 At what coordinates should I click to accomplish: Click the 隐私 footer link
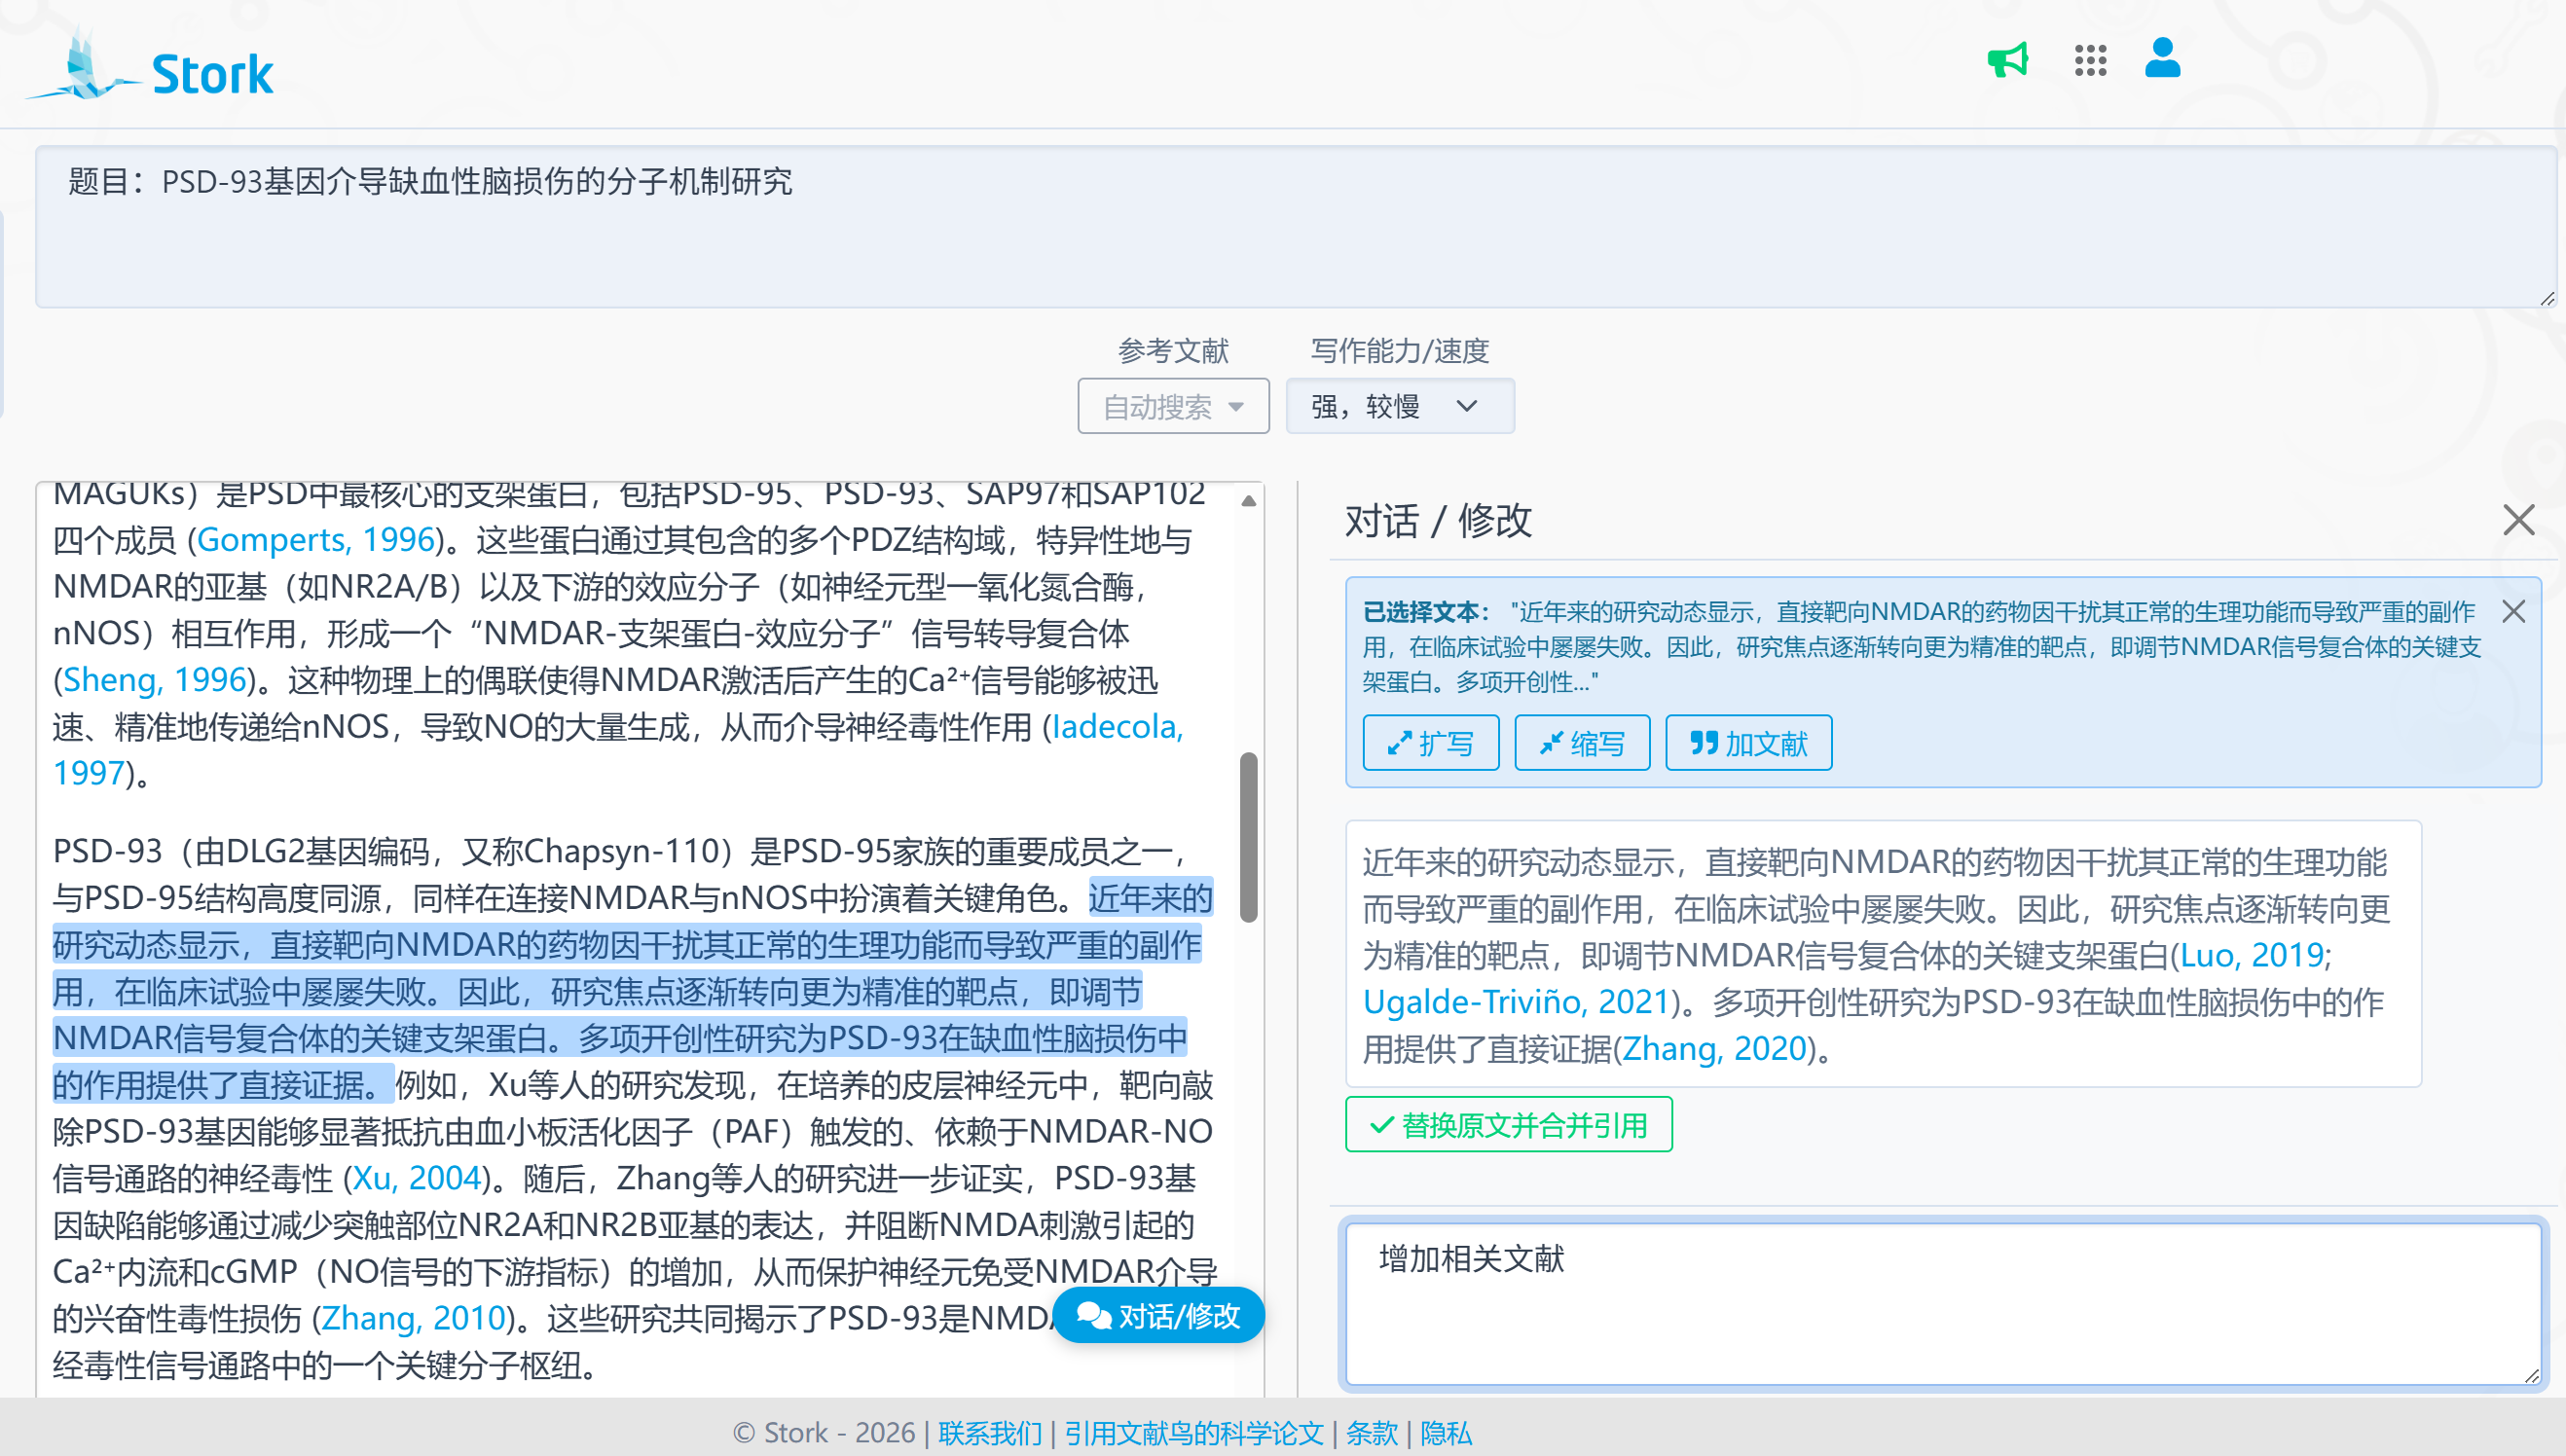point(1445,1432)
